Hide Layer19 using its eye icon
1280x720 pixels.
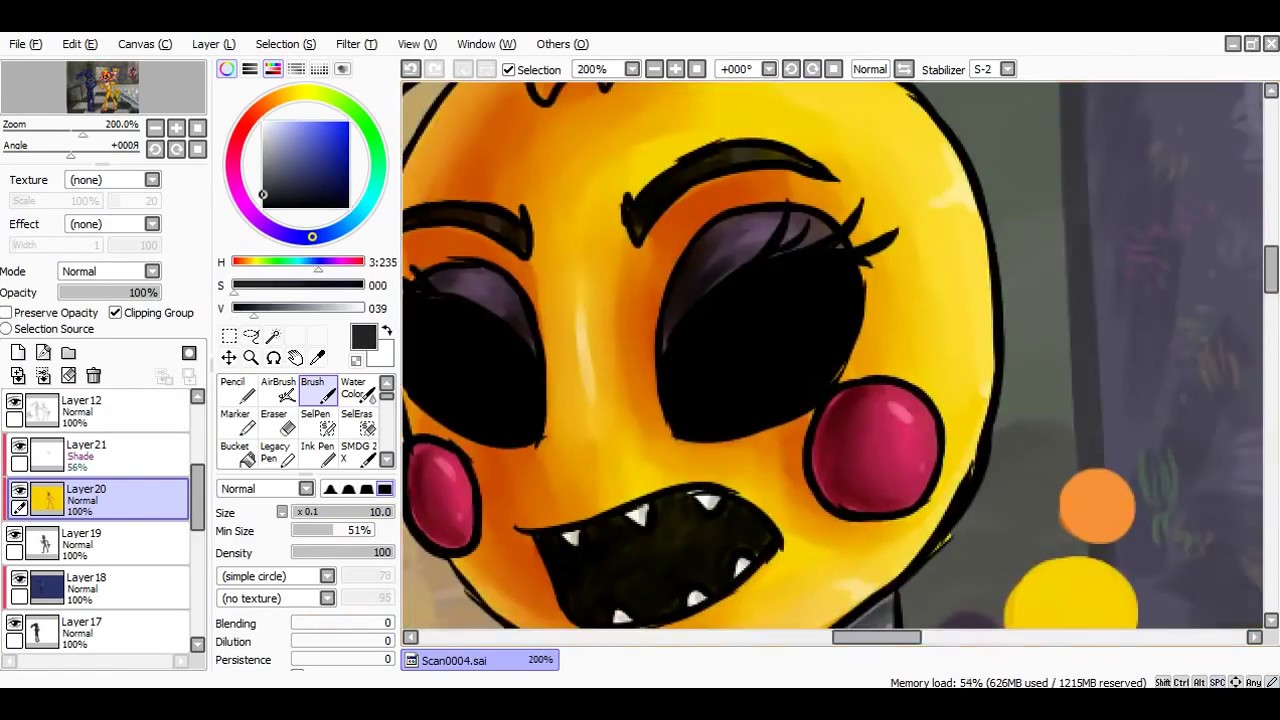click(14, 535)
